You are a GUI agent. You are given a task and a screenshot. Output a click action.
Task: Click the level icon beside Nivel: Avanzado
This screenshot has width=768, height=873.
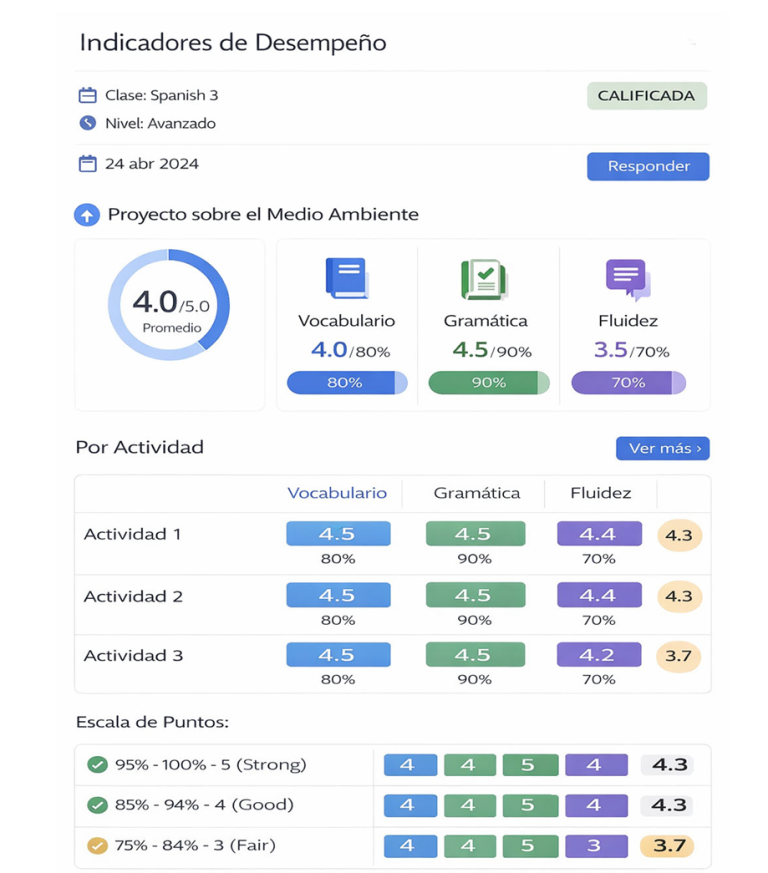(x=88, y=124)
